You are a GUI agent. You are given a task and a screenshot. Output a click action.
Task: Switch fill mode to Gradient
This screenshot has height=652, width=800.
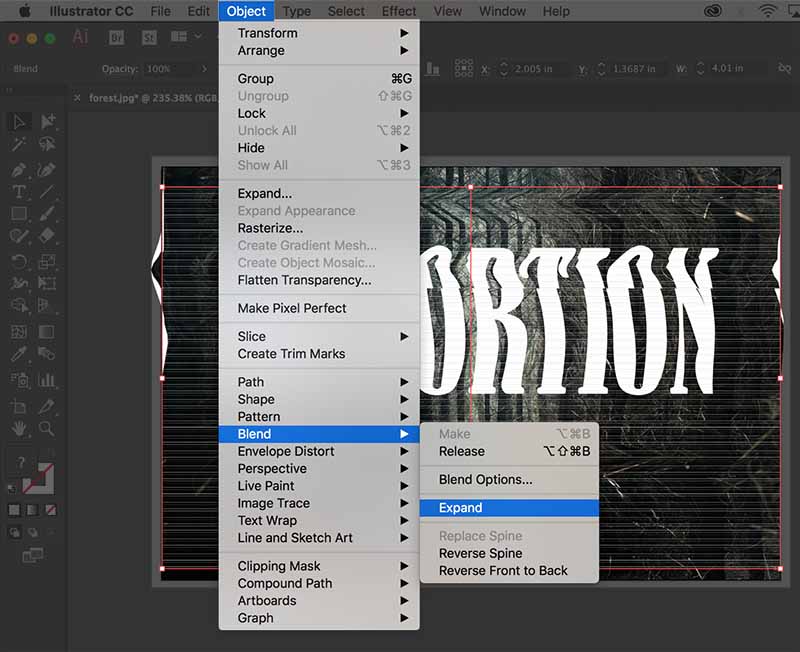pyautogui.click(x=32, y=510)
